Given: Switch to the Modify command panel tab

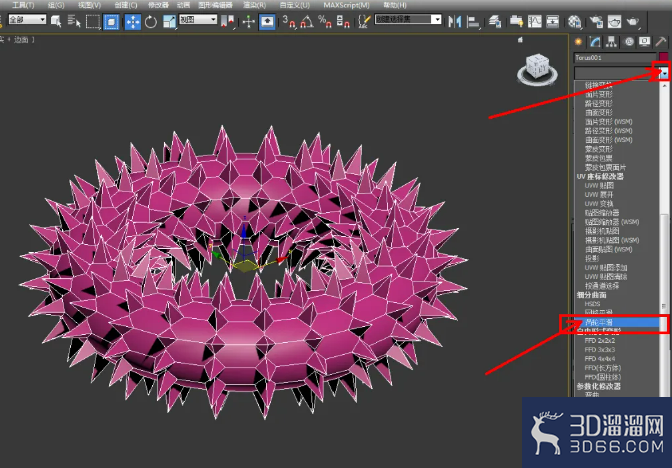Looking at the screenshot, I should (x=595, y=42).
